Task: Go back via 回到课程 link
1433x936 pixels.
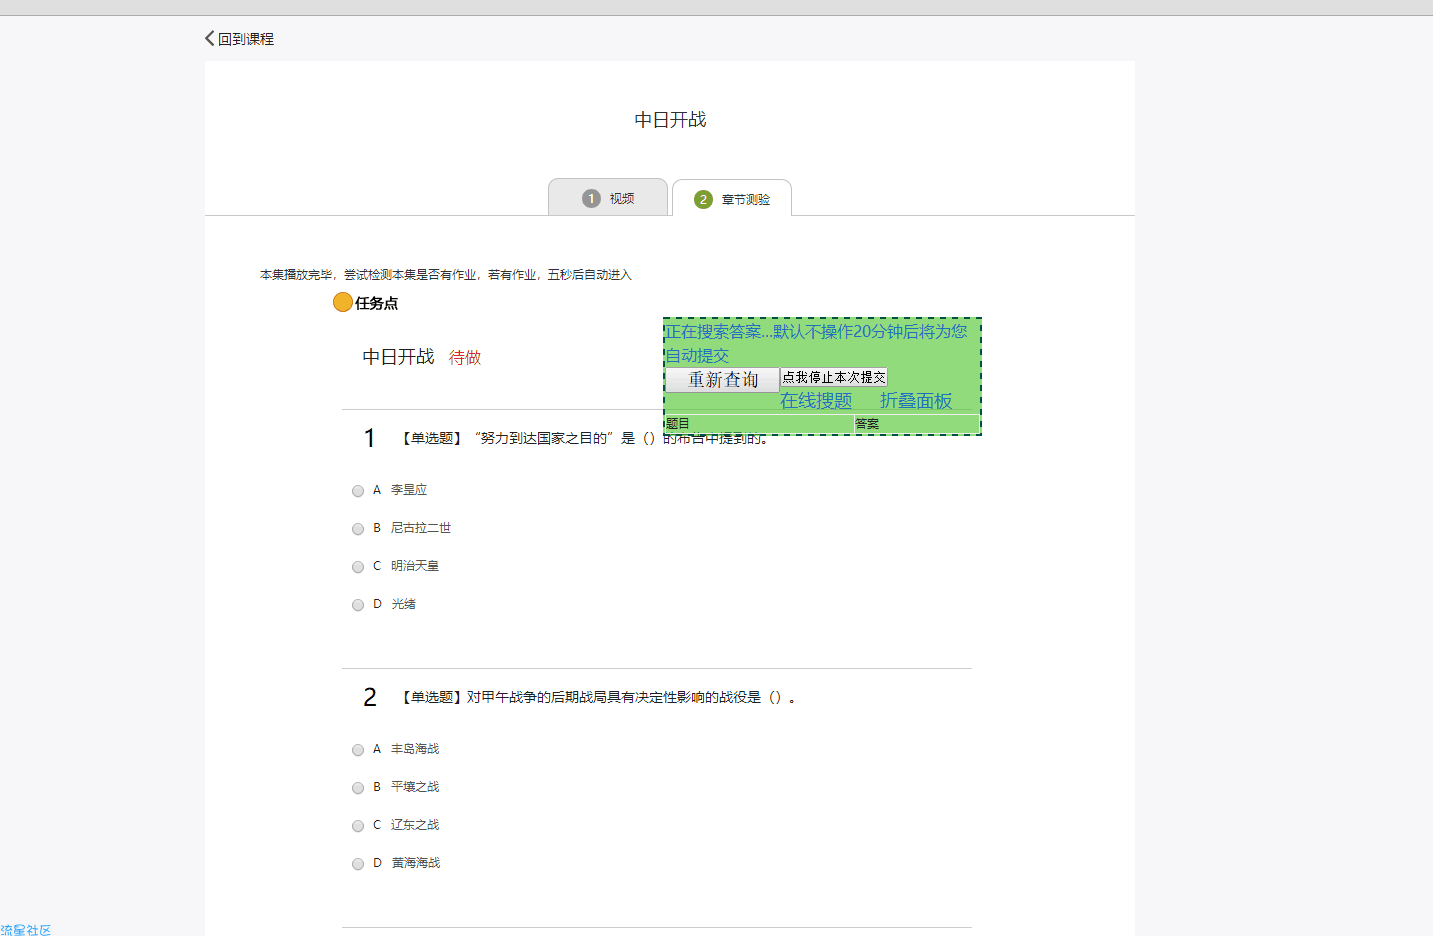Action: [x=246, y=39]
